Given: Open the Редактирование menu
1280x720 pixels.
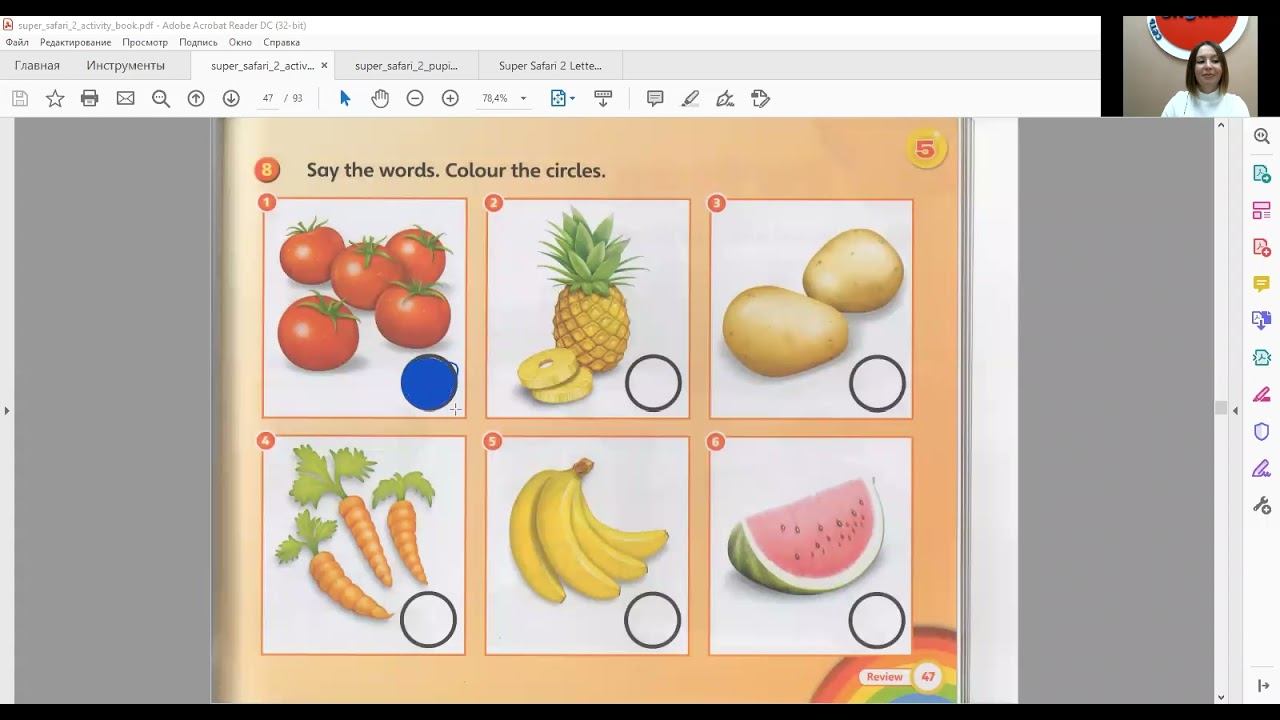Looking at the screenshot, I should 75,42.
